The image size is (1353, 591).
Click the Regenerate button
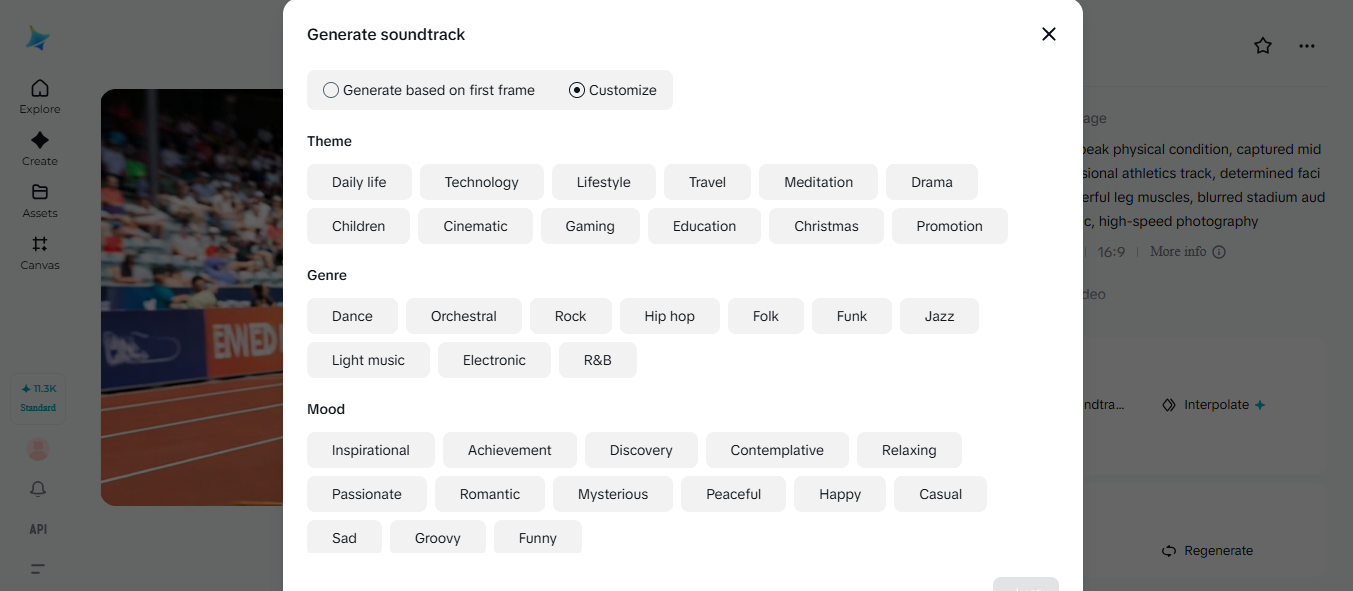point(1207,551)
